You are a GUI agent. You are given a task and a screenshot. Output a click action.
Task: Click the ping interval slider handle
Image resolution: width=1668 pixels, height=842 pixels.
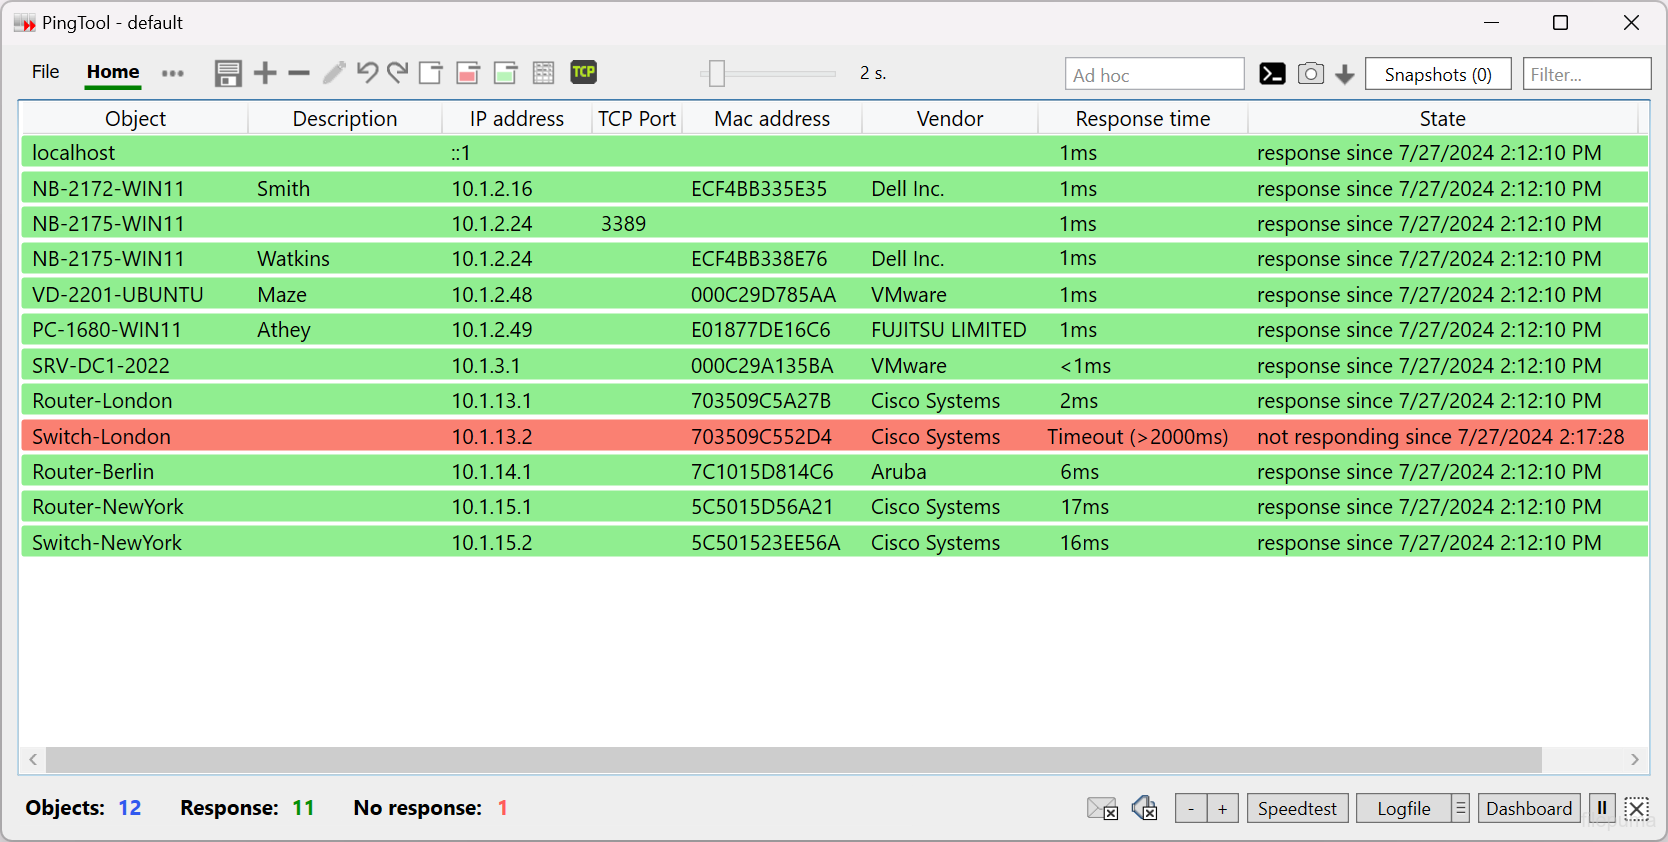(717, 73)
